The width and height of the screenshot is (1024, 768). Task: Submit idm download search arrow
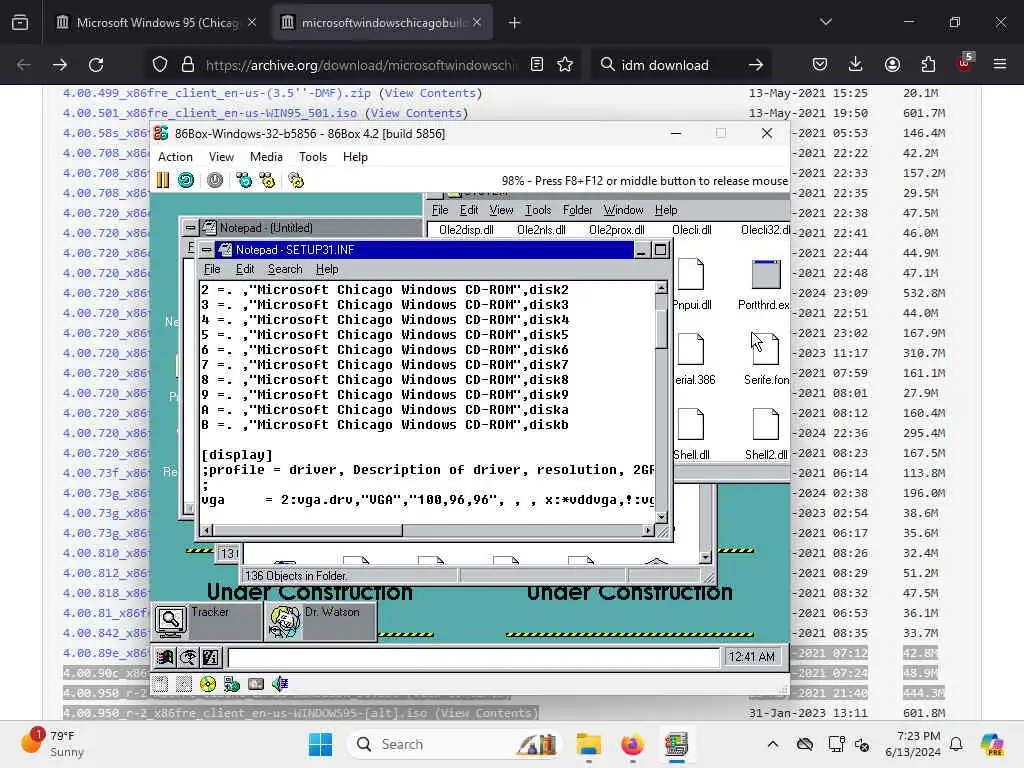756,65
